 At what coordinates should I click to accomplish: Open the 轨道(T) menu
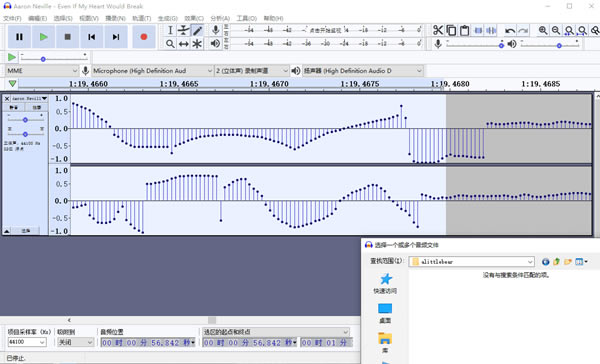pyautogui.click(x=142, y=18)
